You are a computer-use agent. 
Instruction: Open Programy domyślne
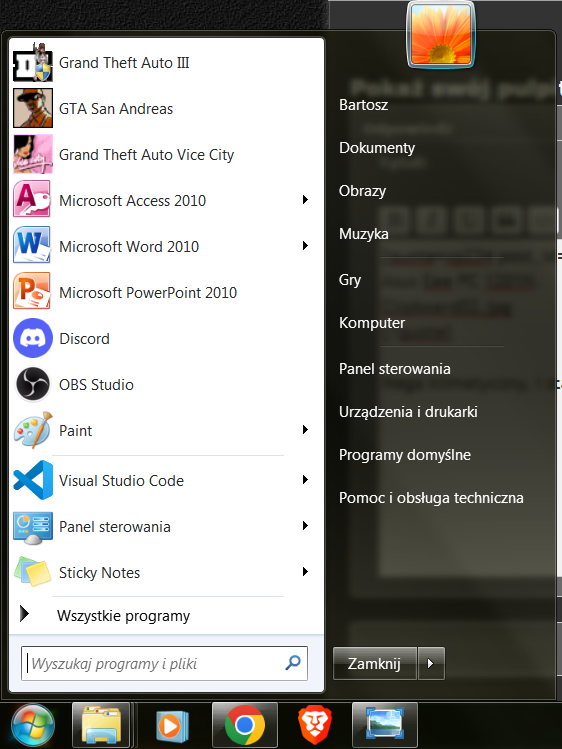(405, 455)
